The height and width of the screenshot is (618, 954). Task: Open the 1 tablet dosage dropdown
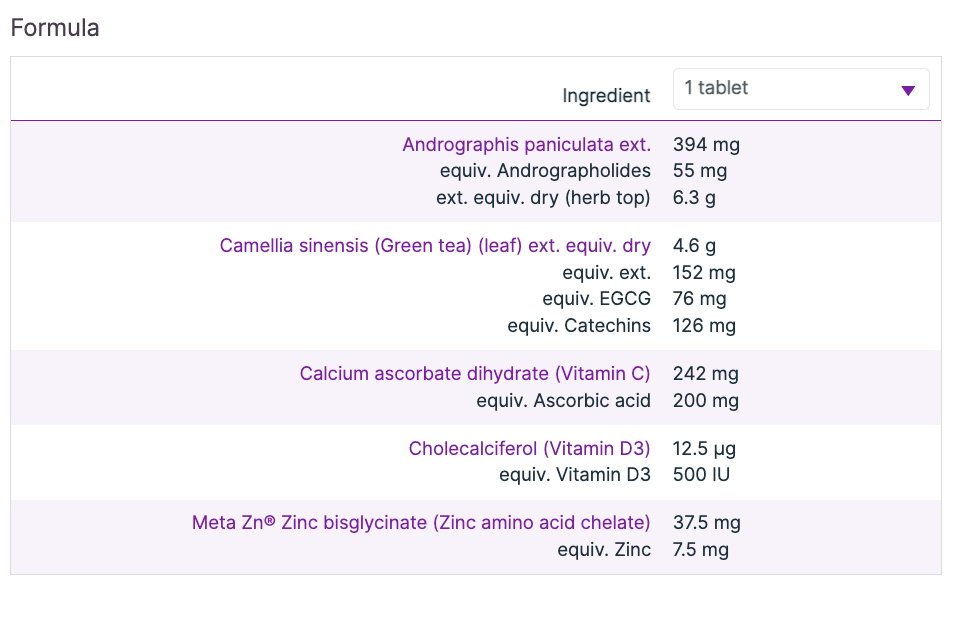pos(800,89)
